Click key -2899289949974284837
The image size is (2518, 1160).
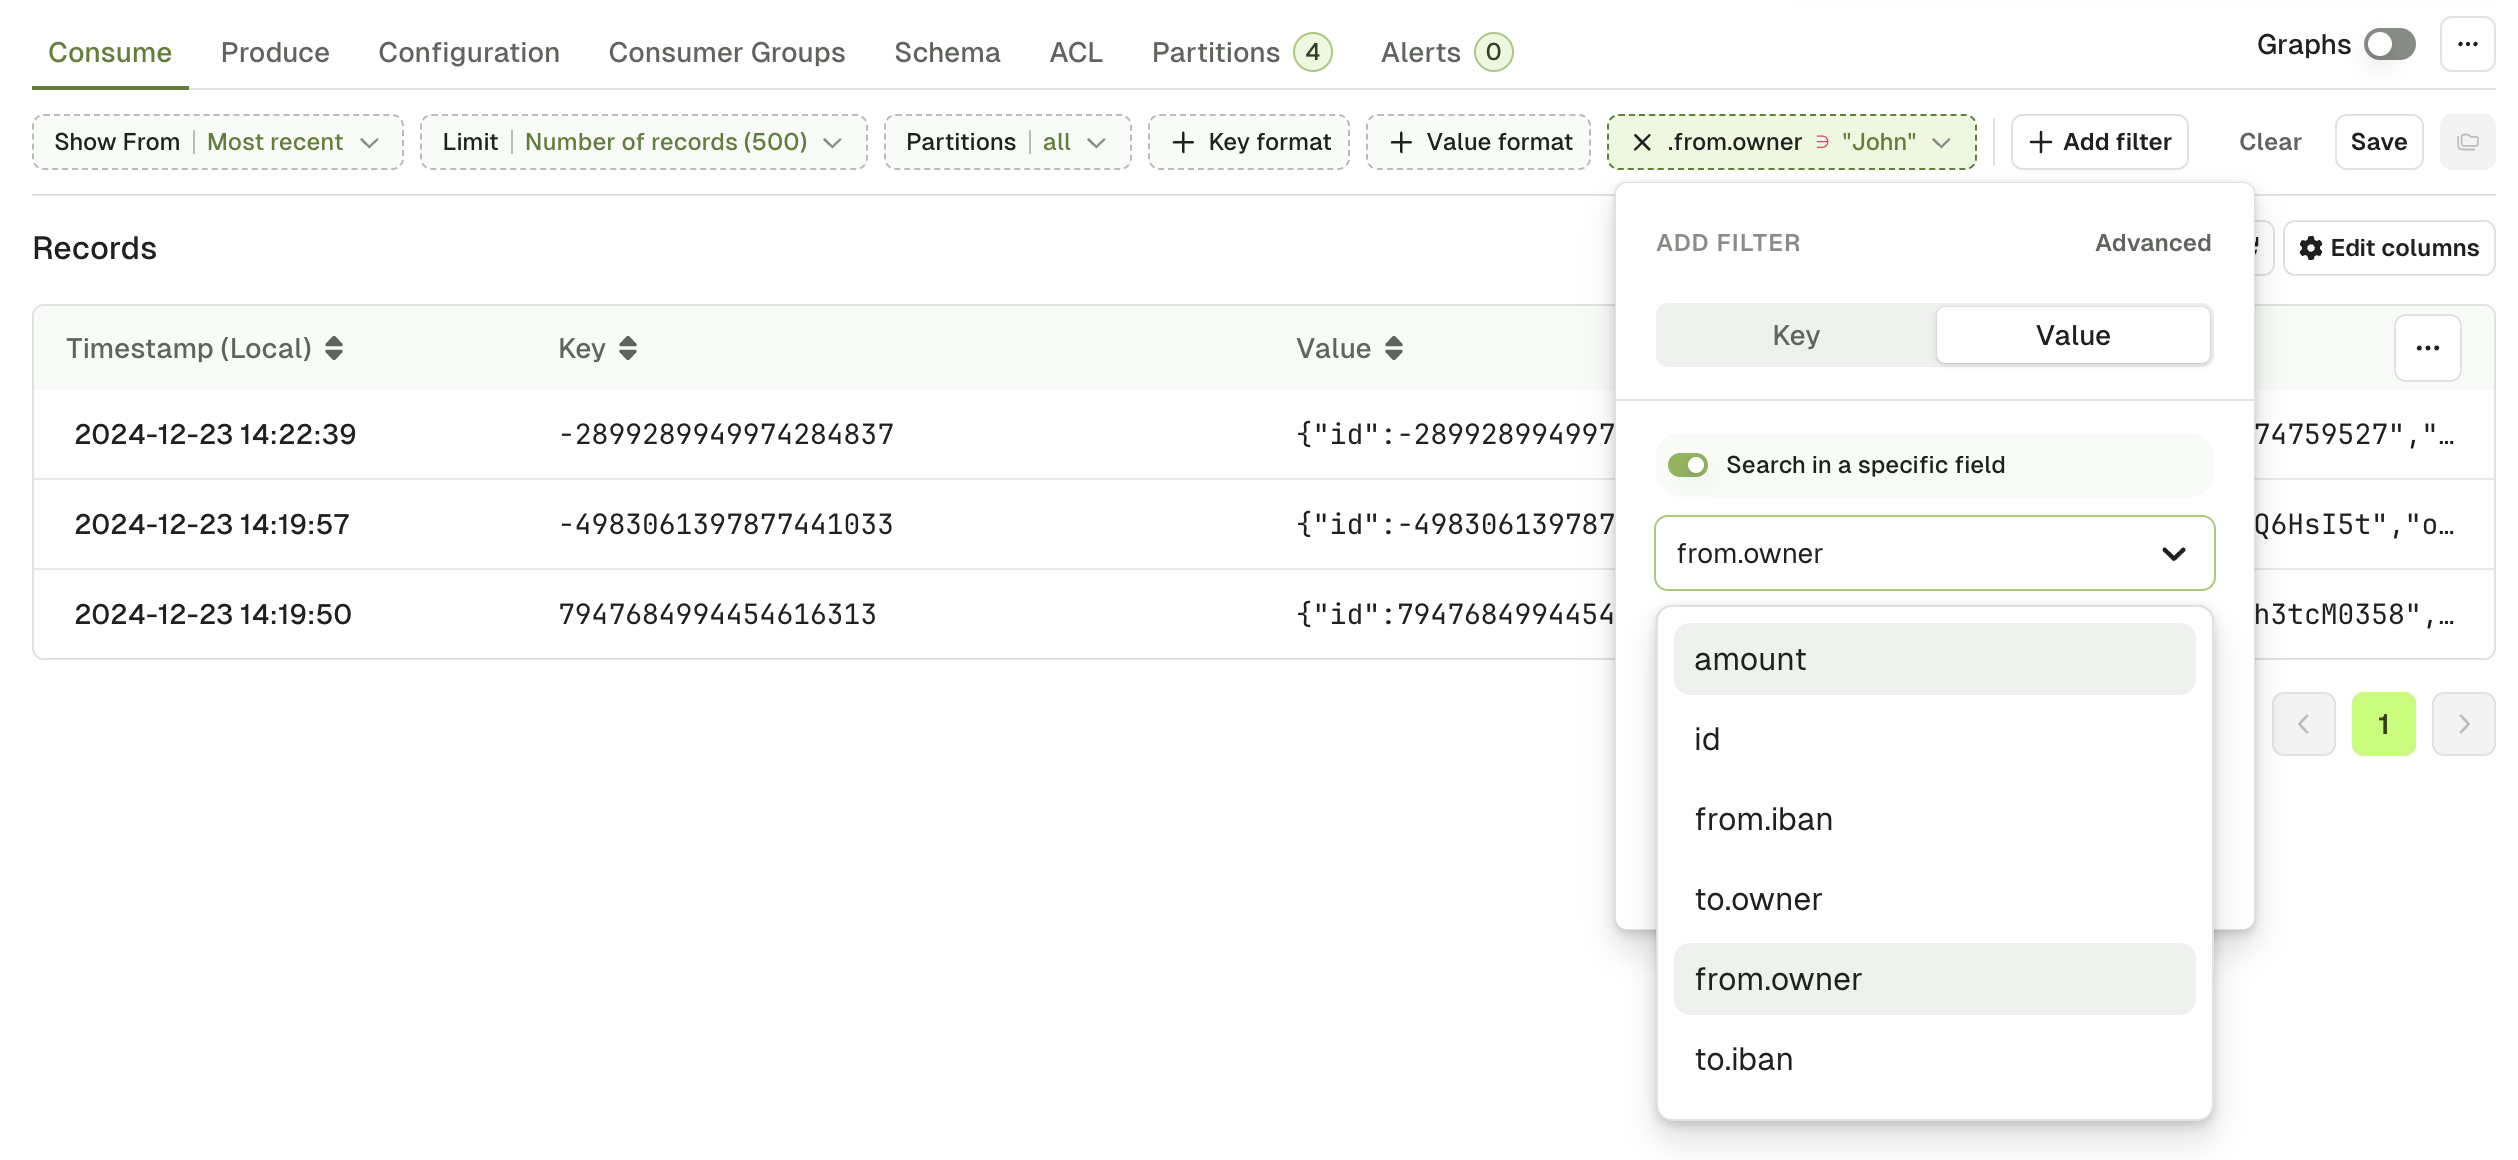(x=726, y=434)
